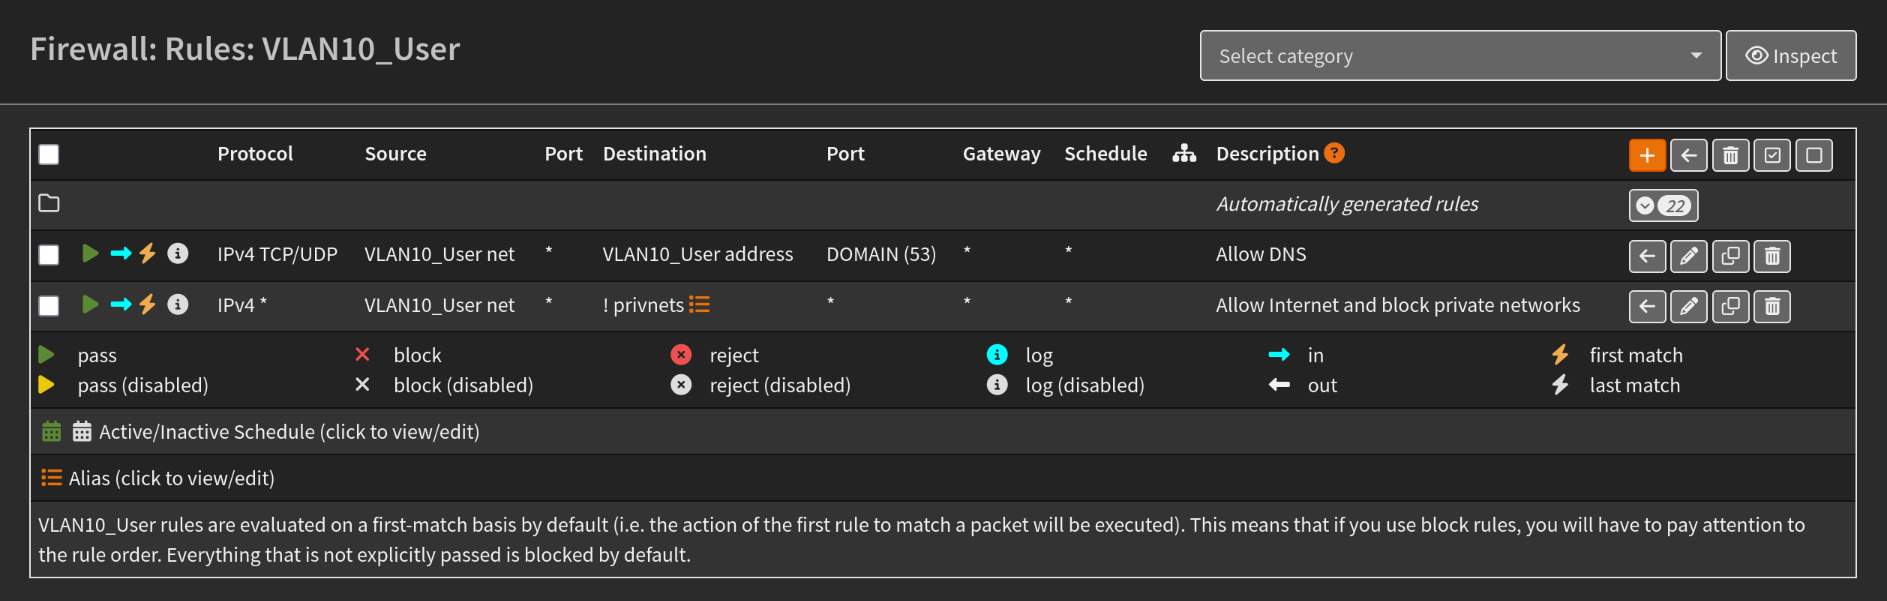Toggle enable state of Allow DNS pass icon
The width and height of the screenshot is (1887, 601).
click(x=90, y=254)
